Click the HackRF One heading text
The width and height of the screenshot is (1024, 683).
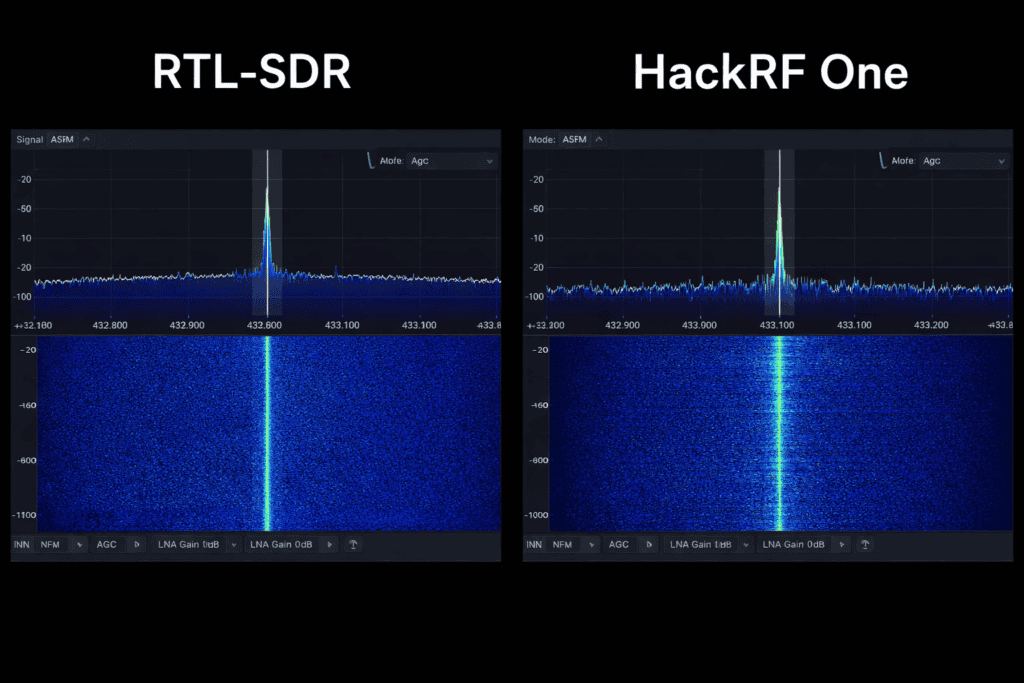tap(771, 72)
